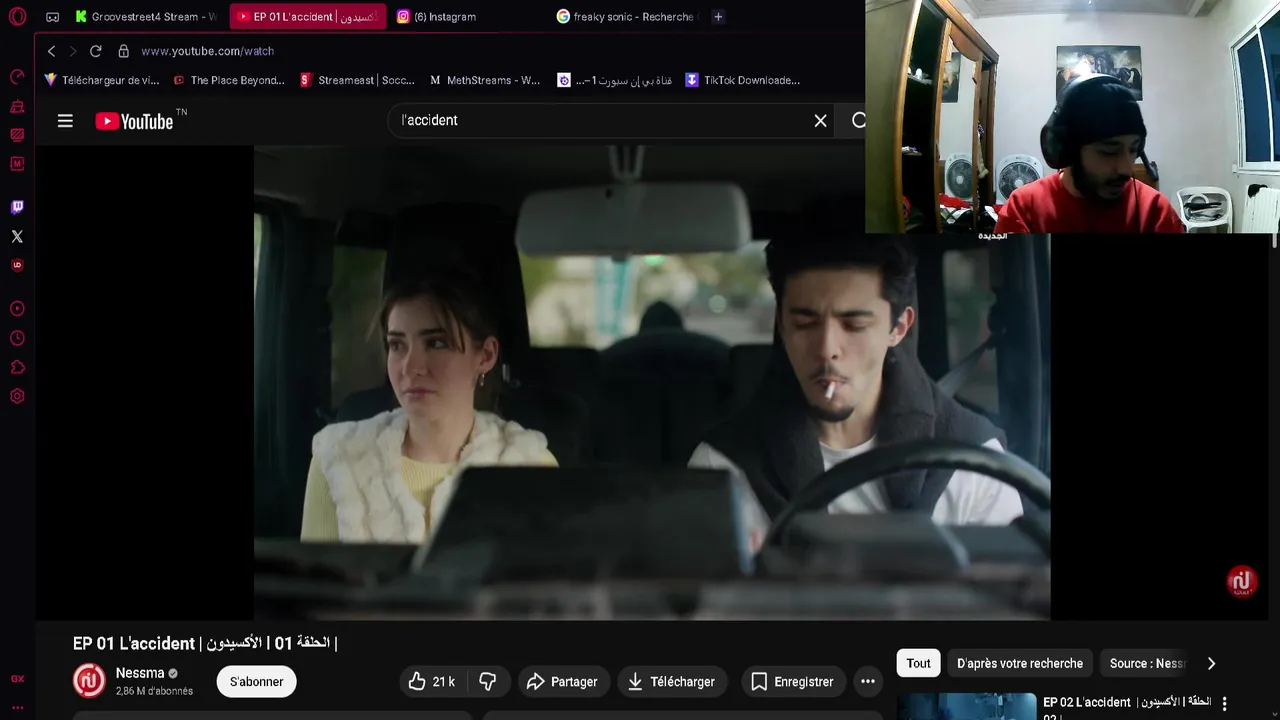Viewport: 1280px width, 720px height.
Task: Click the video title EP 01 L'accident
Action: (x=205, y=643)
